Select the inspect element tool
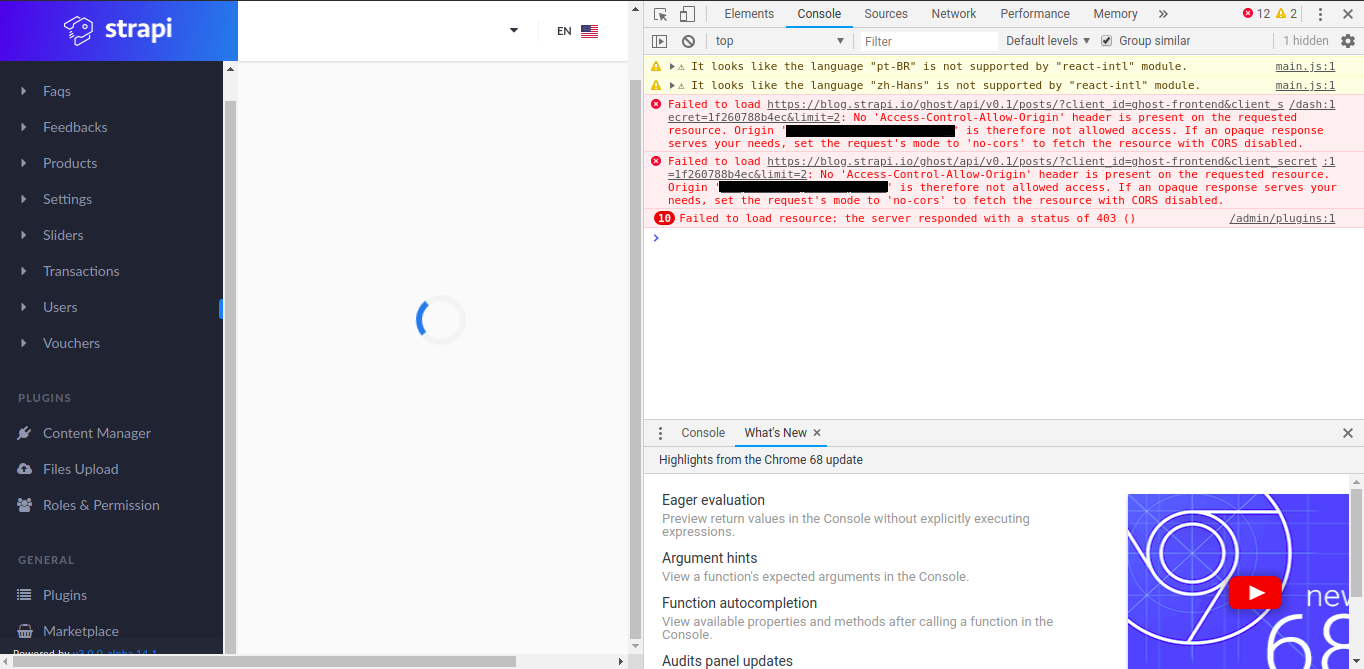This screenshot has height=669, width=1364. tap(661, 14)
